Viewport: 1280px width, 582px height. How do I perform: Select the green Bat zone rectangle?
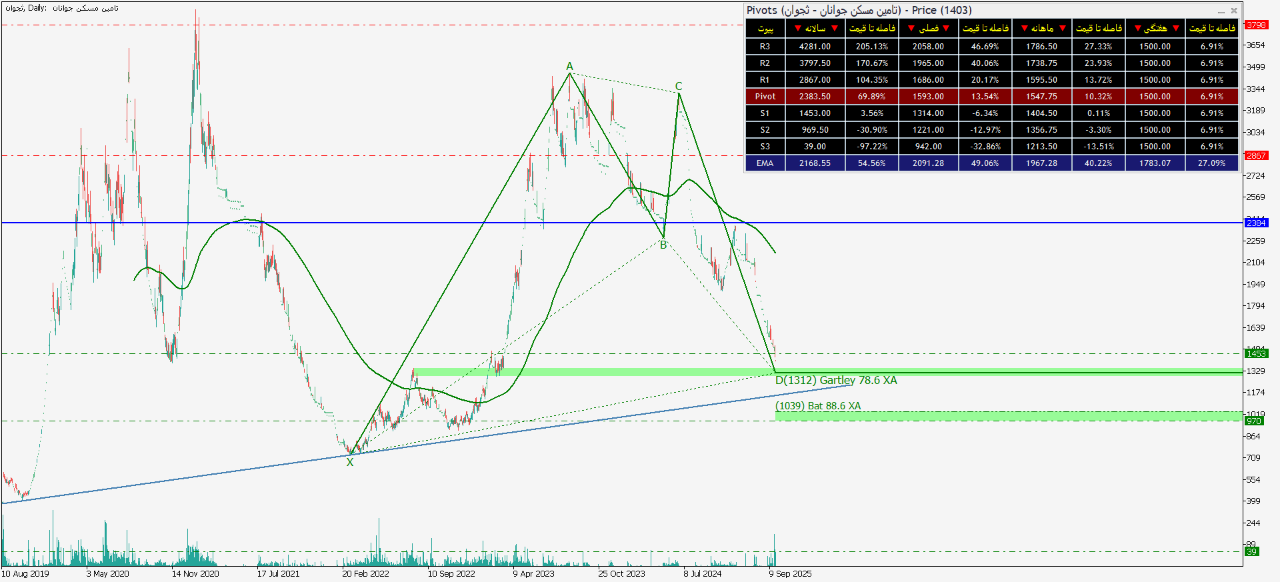[1000, 415]
